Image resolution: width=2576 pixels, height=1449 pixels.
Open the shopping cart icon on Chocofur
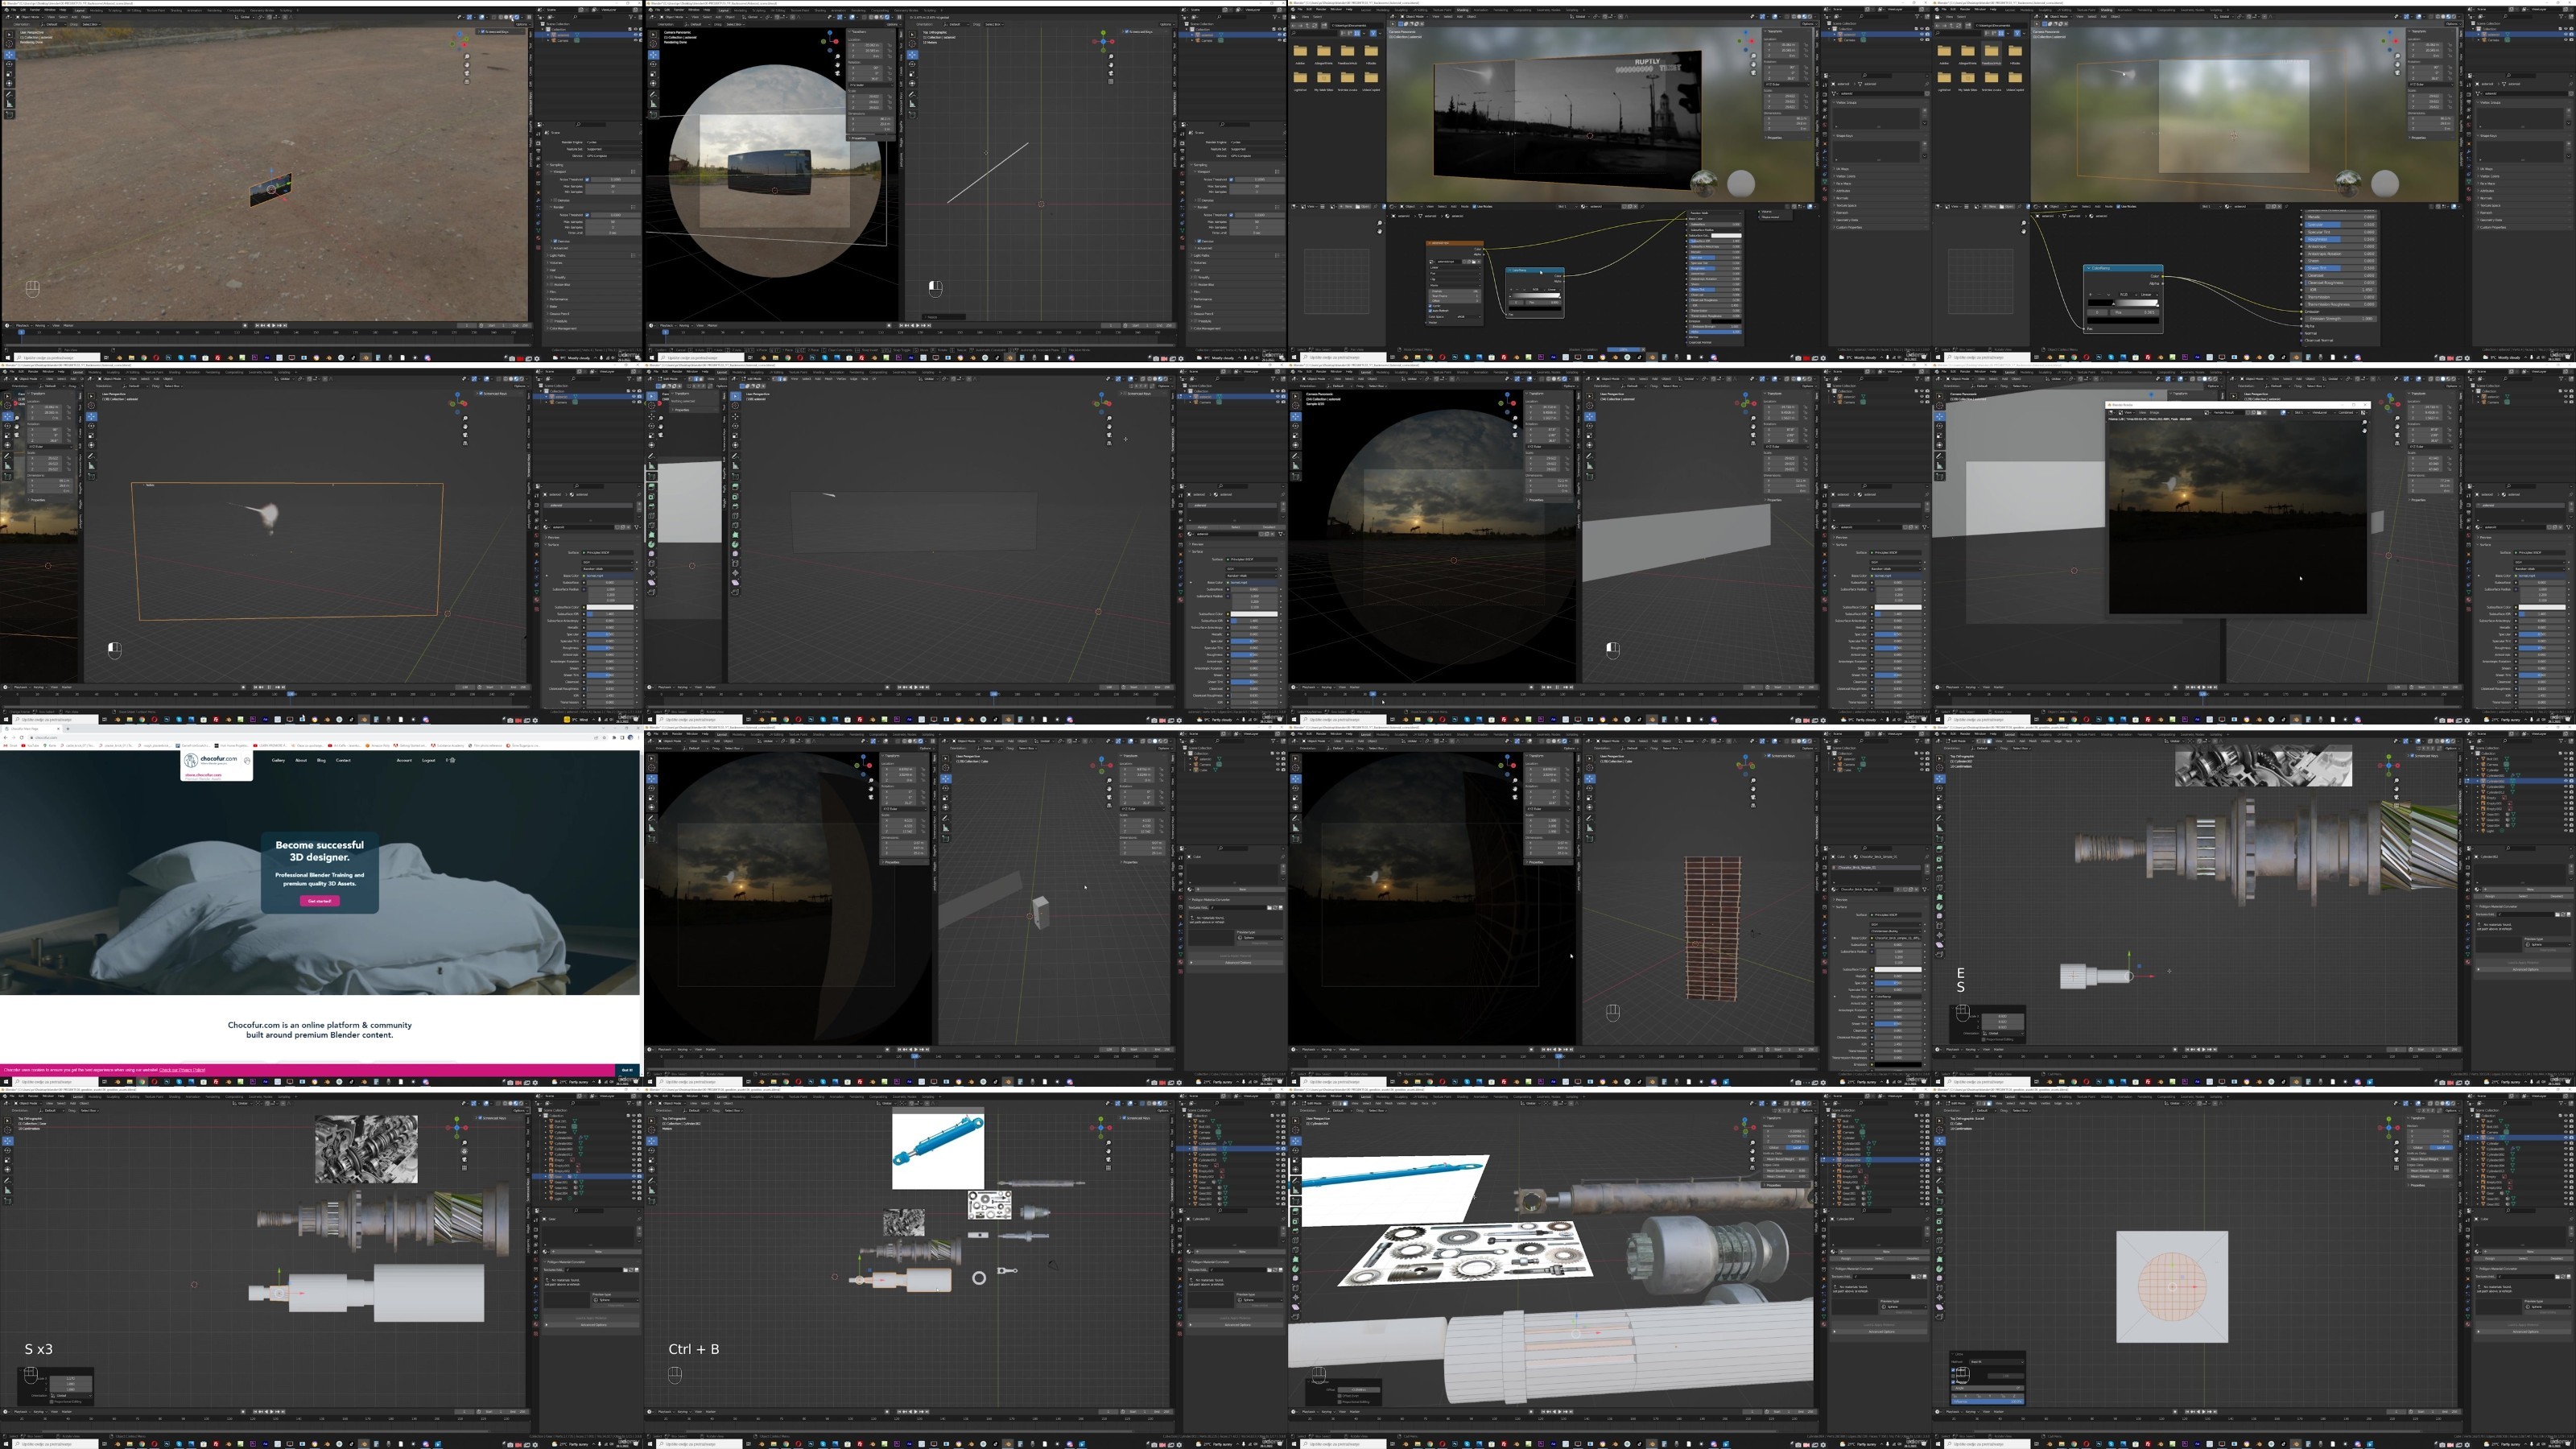click(x=453, y=761)
